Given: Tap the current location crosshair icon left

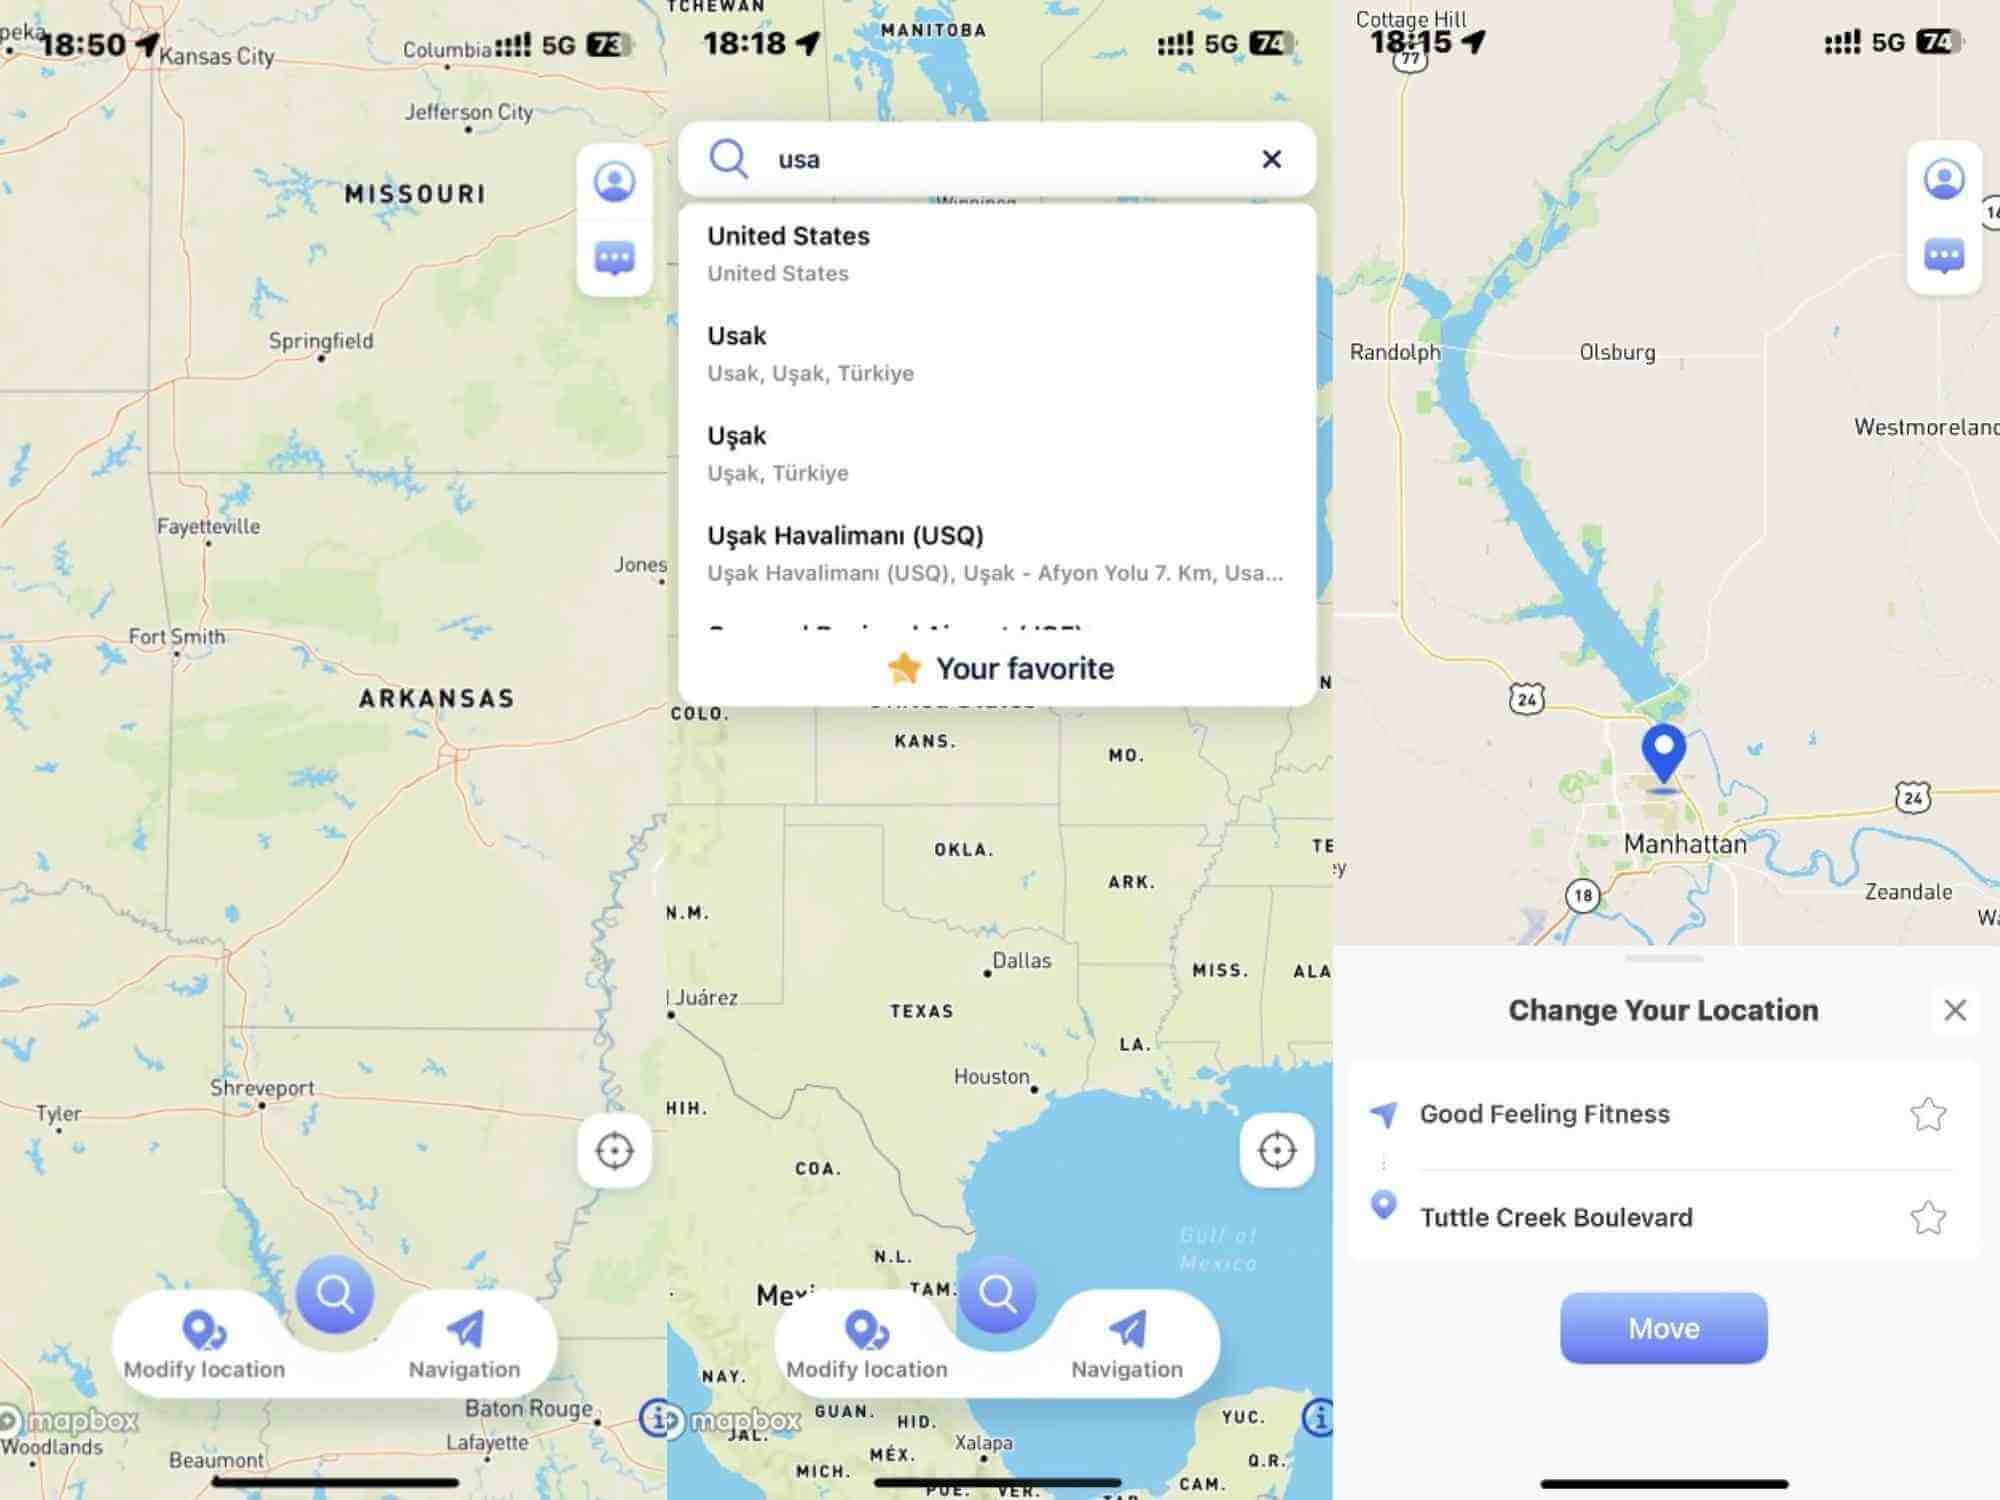Looking at the screenshot, I should point(613,1149).
